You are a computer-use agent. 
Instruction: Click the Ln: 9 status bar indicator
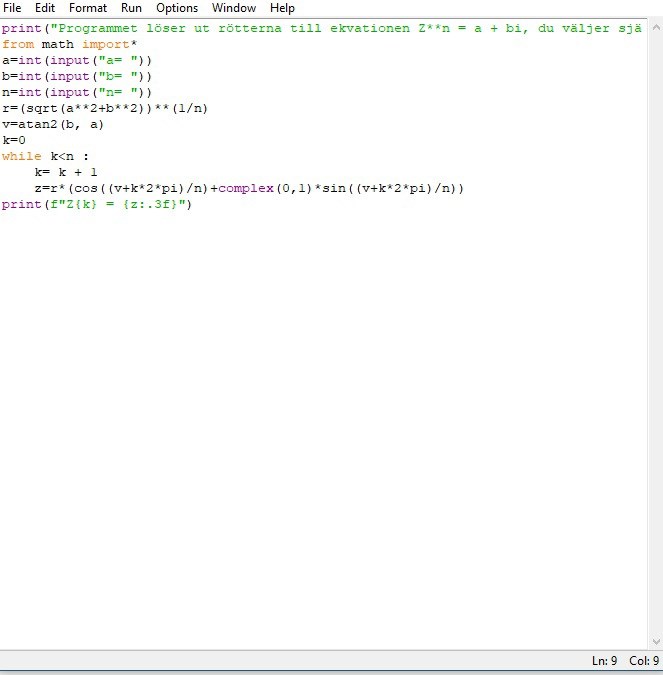605,661
